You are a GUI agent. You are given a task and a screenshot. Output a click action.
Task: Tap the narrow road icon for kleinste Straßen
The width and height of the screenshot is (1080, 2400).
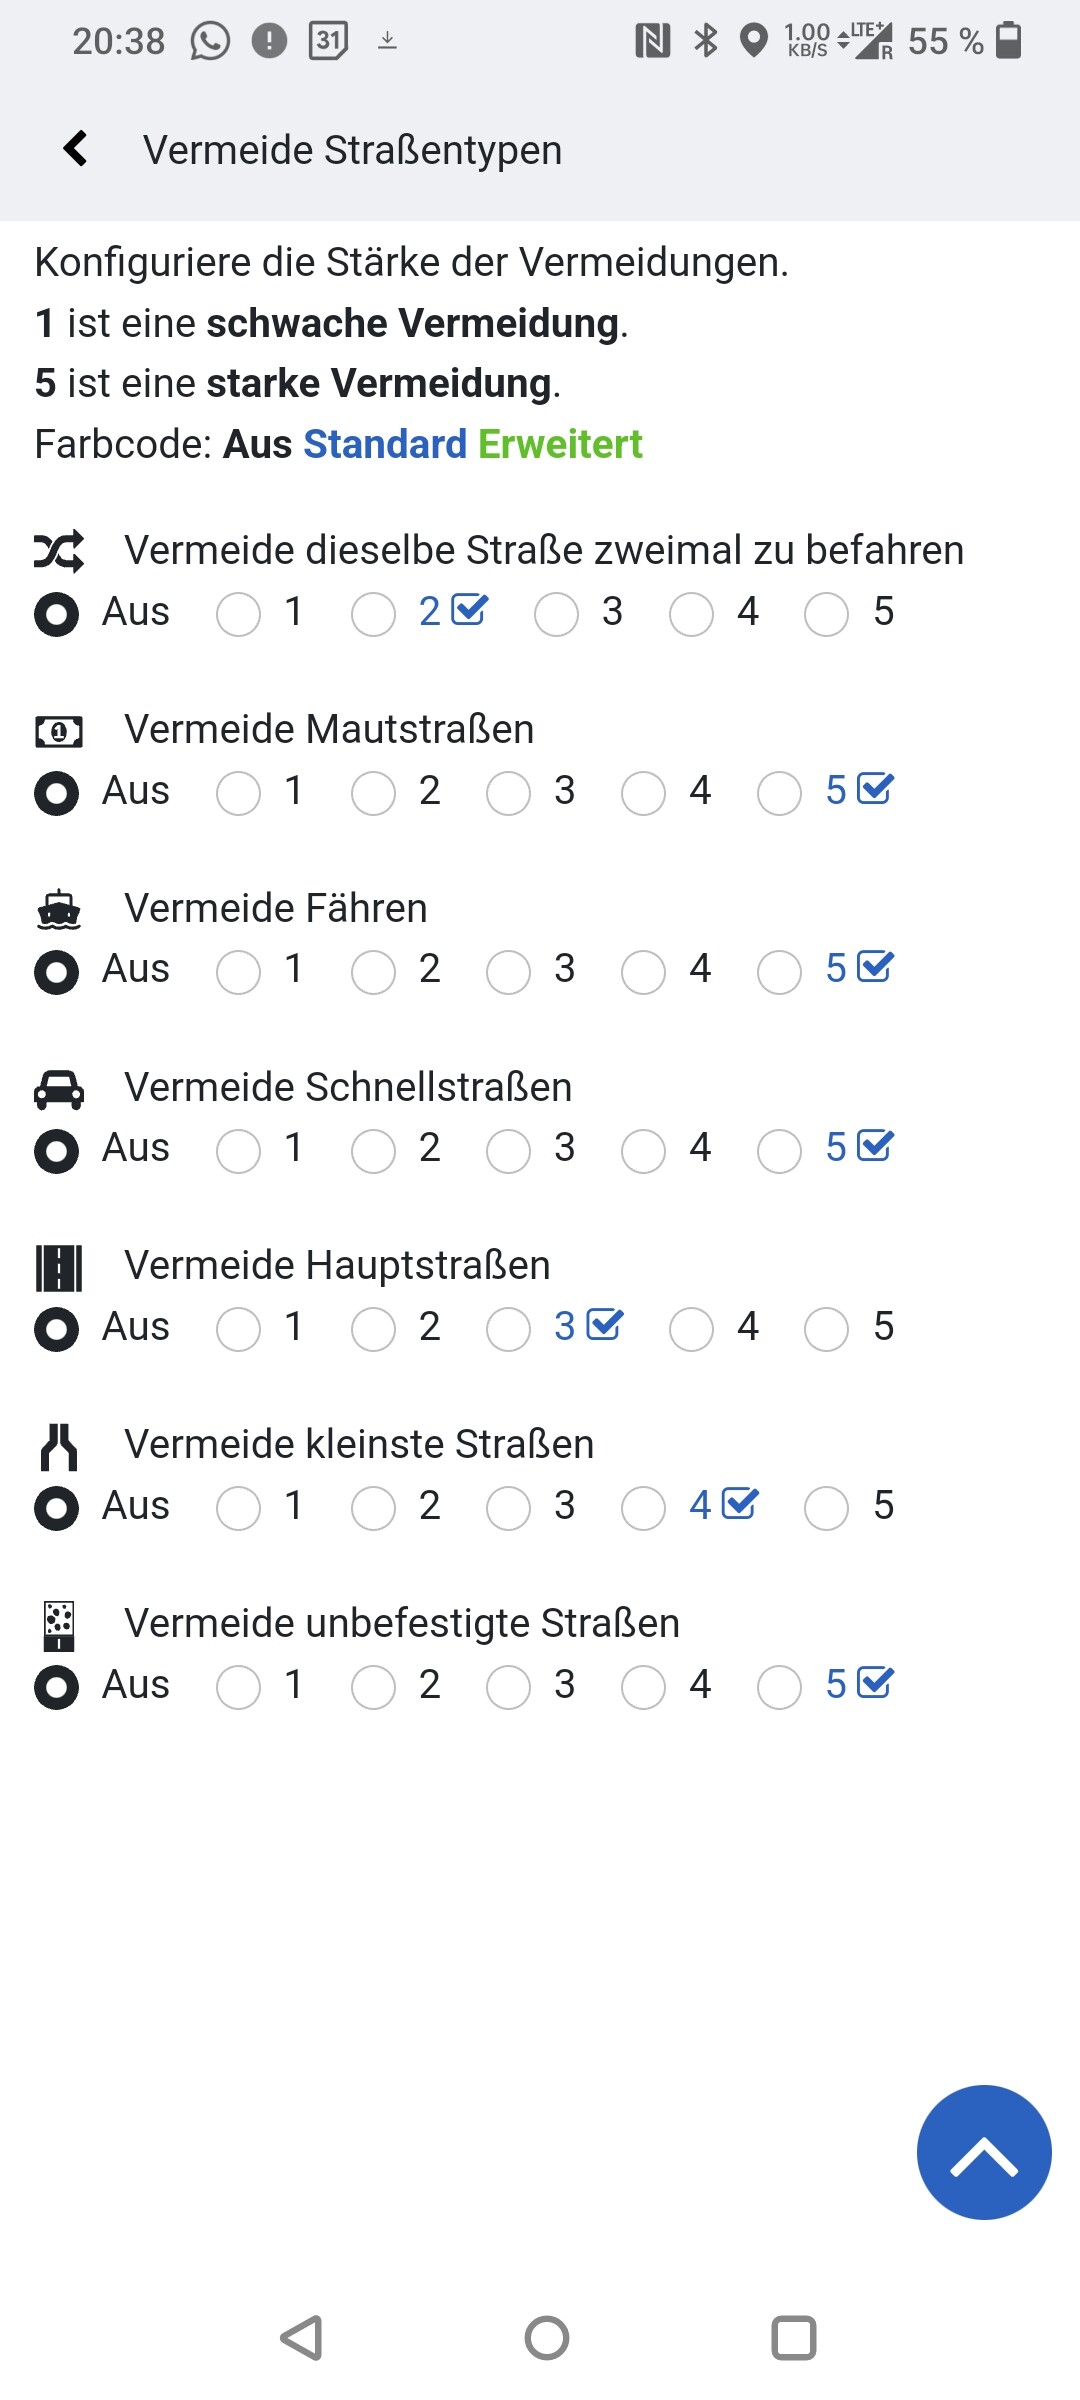coord(59,1446)
